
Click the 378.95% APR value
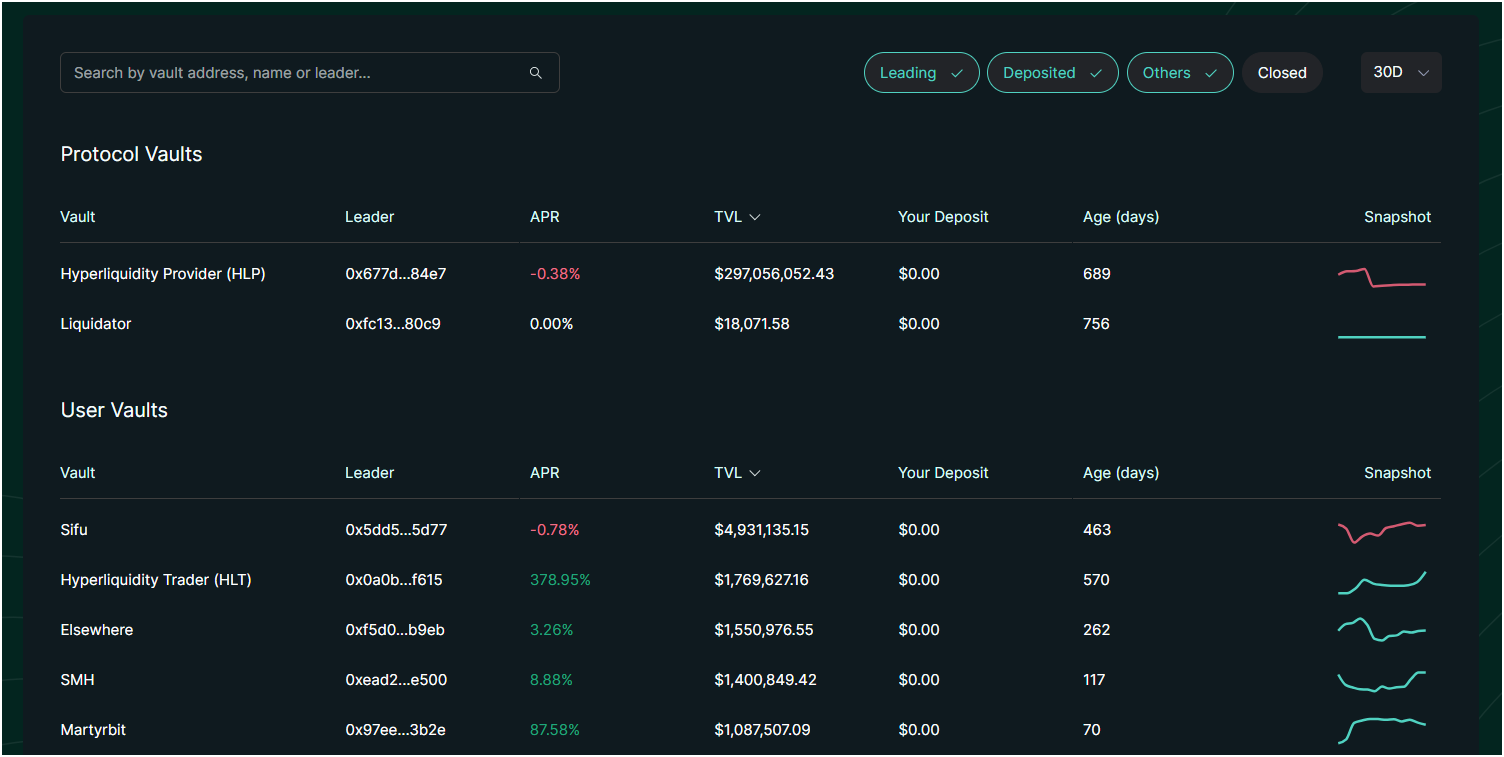[x=560, y=580]
